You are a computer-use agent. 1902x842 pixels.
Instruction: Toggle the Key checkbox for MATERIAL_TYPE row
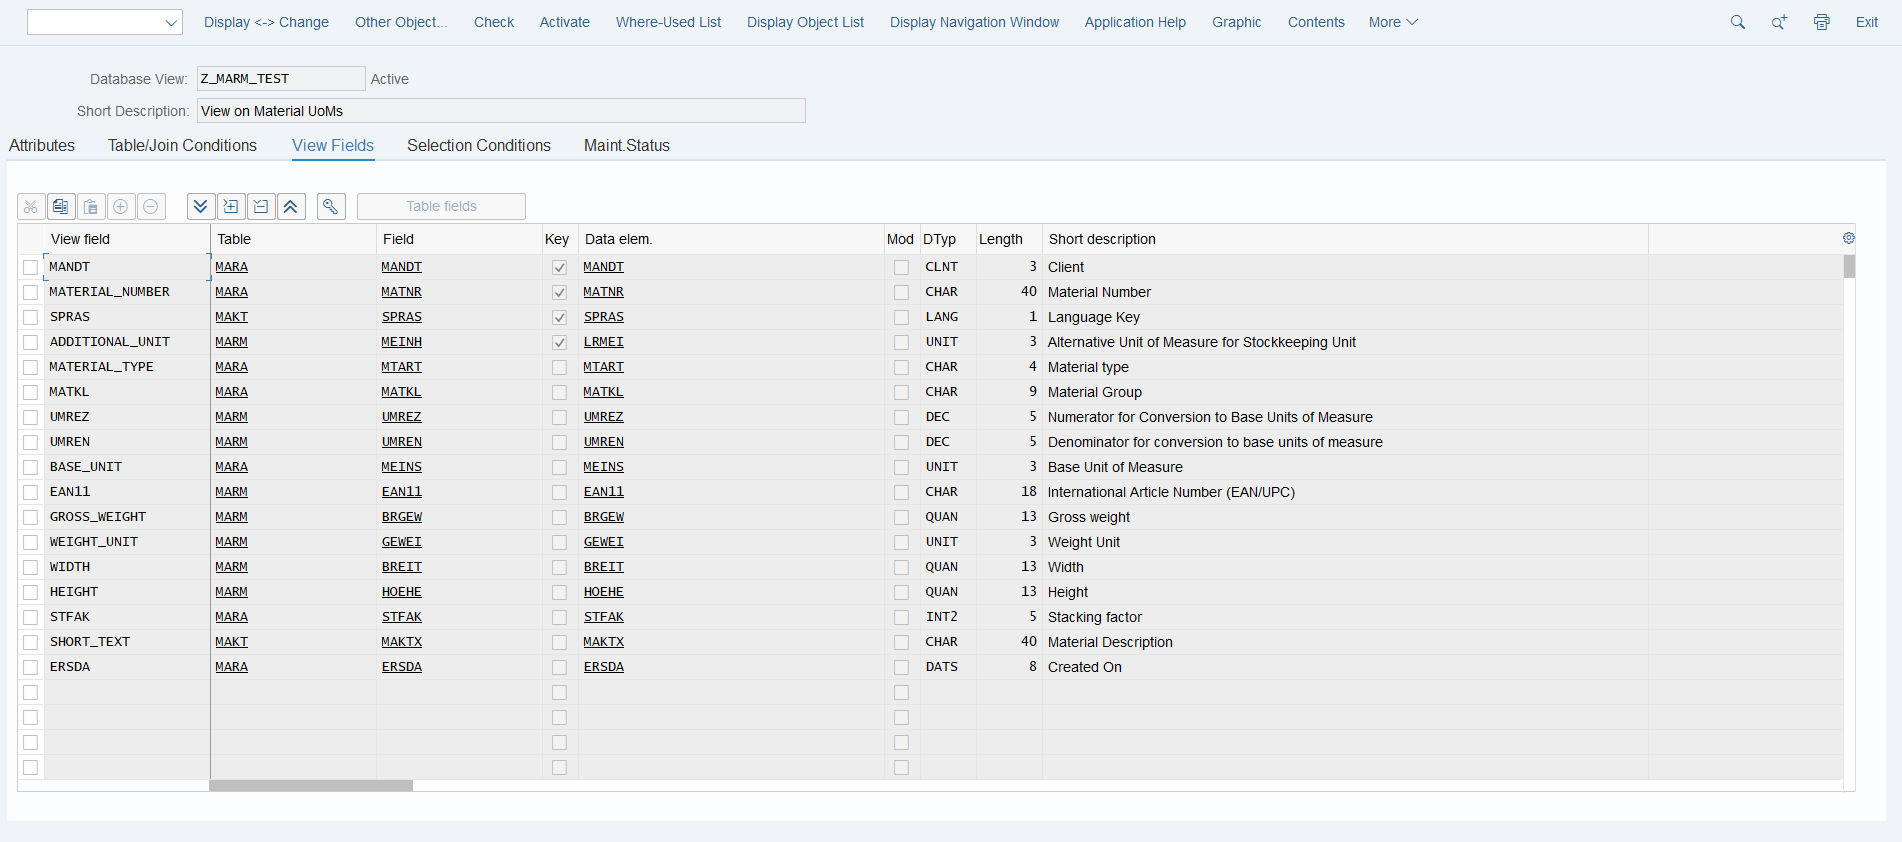pyautogui.click(x=559, y=367)
